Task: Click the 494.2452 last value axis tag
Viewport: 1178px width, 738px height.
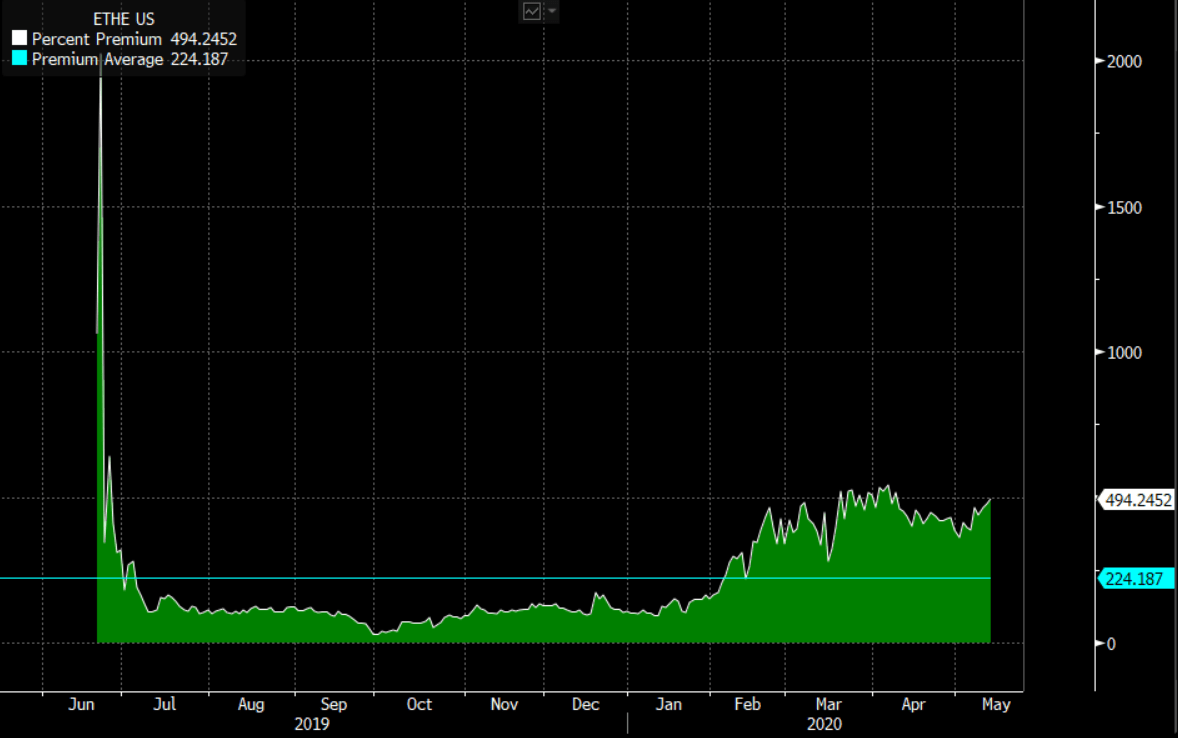Action: pyautogui.click(x=1137, y=501)
